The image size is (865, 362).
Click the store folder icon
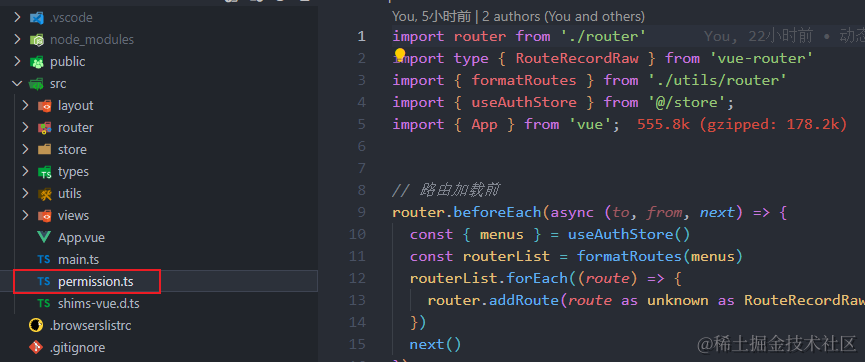click(x=45, y=150)
